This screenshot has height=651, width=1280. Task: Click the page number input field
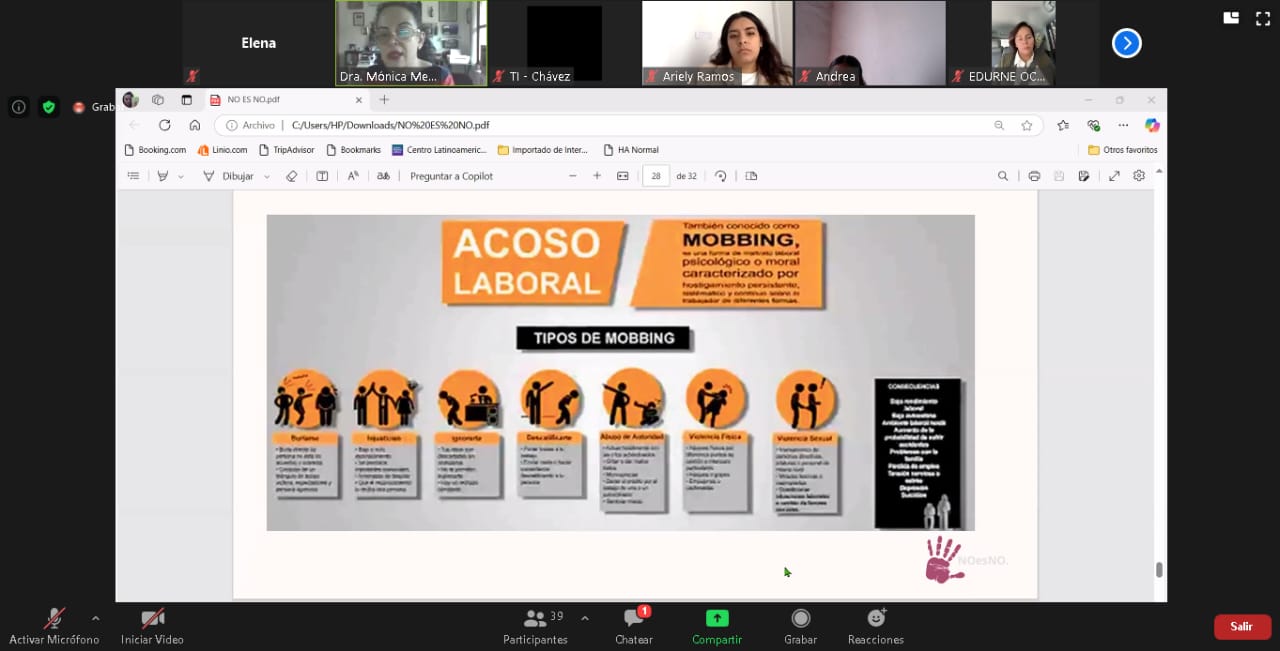(656, 176)
